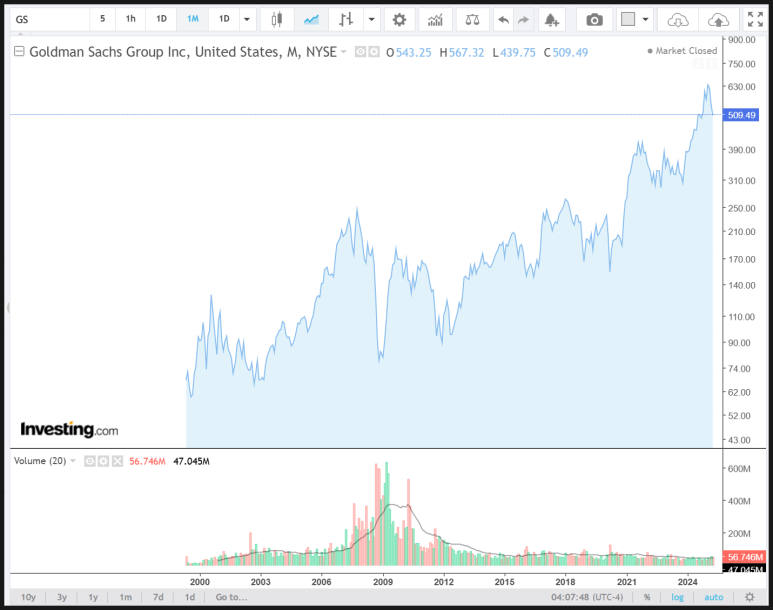
Task: Load chart layout from cloud
Action: click(678, 20)
